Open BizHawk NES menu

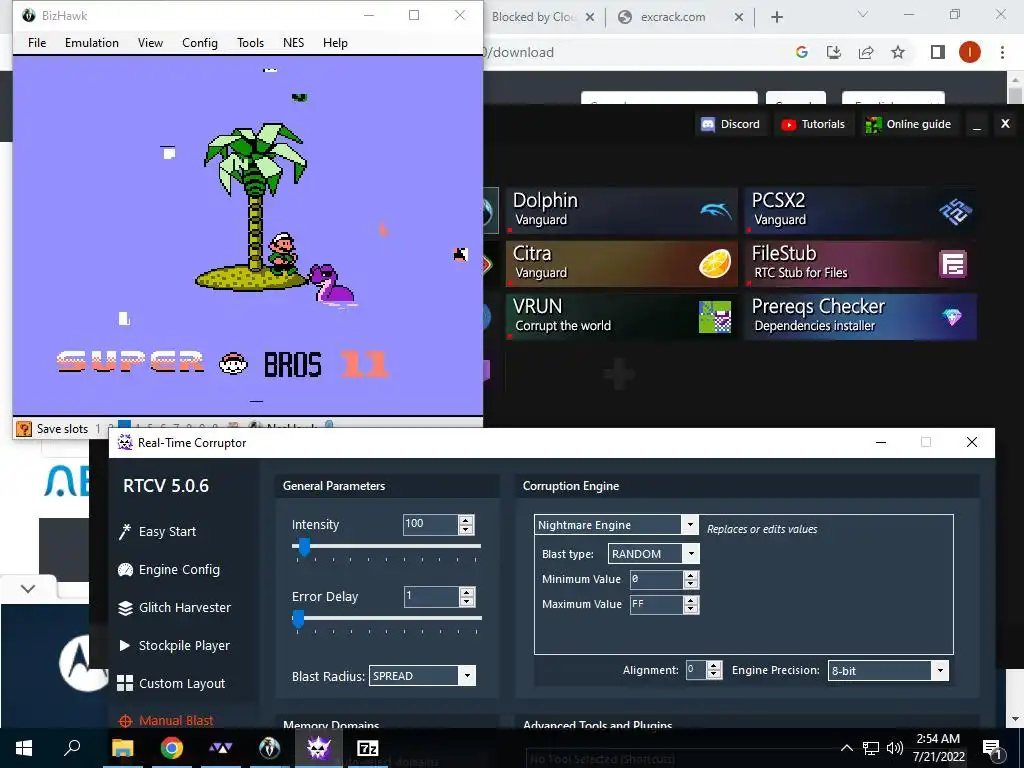coord(293,42)
